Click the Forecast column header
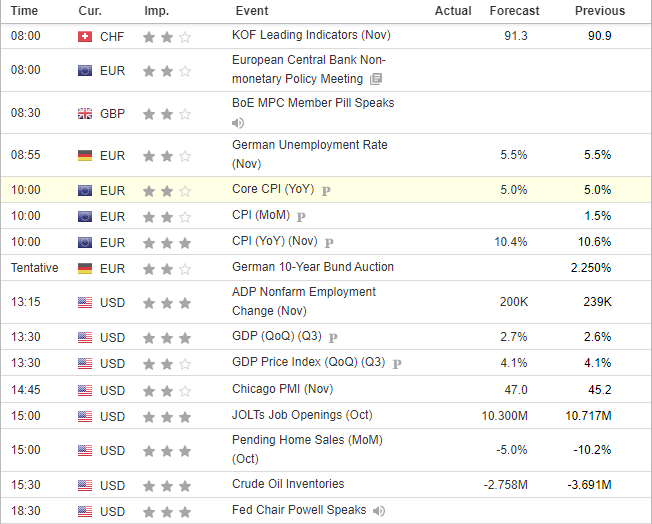Viewport: 652px width, 524px height. point(514,11)
